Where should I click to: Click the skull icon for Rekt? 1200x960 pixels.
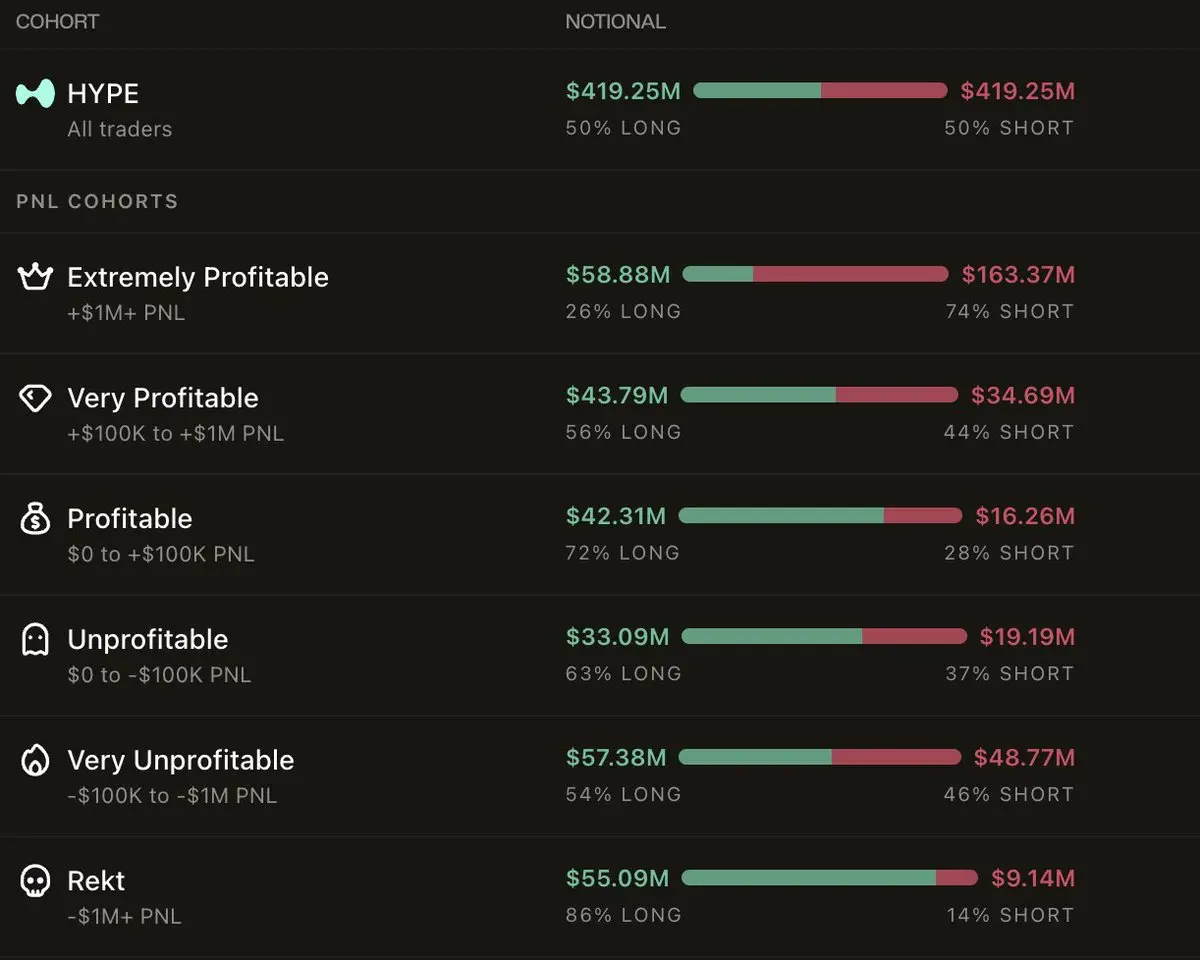(35, 881)
